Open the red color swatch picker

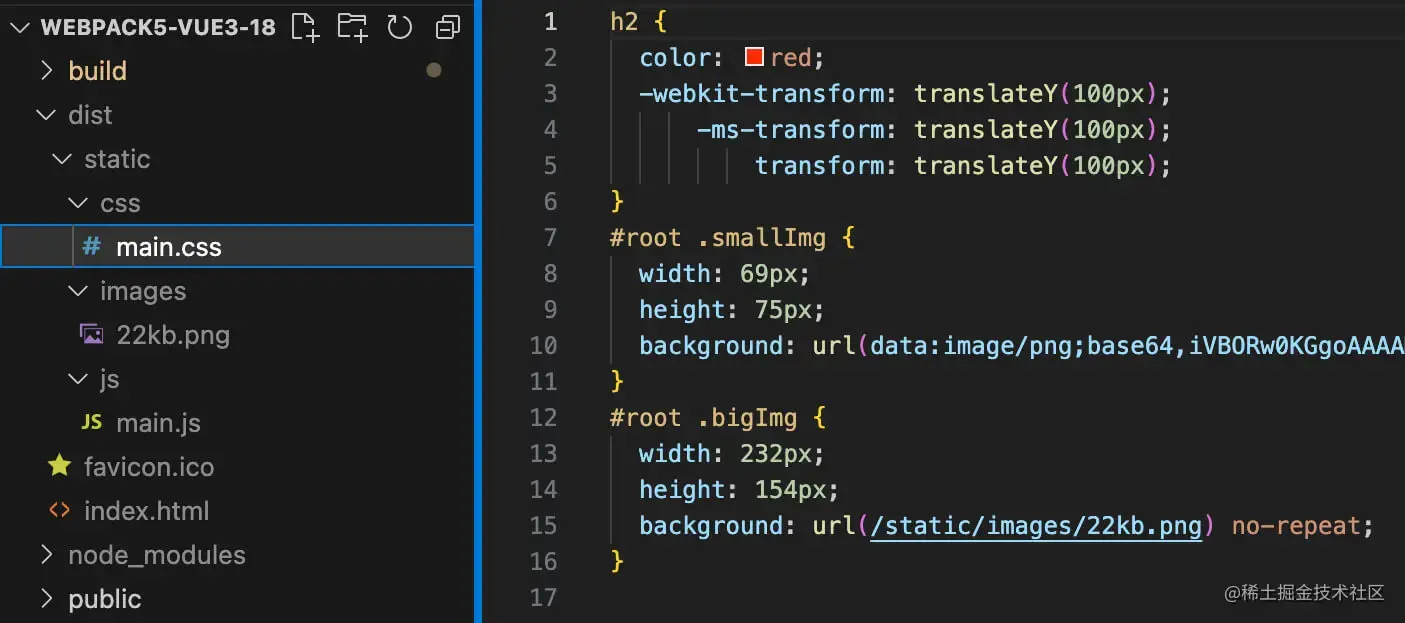[755, 57]
